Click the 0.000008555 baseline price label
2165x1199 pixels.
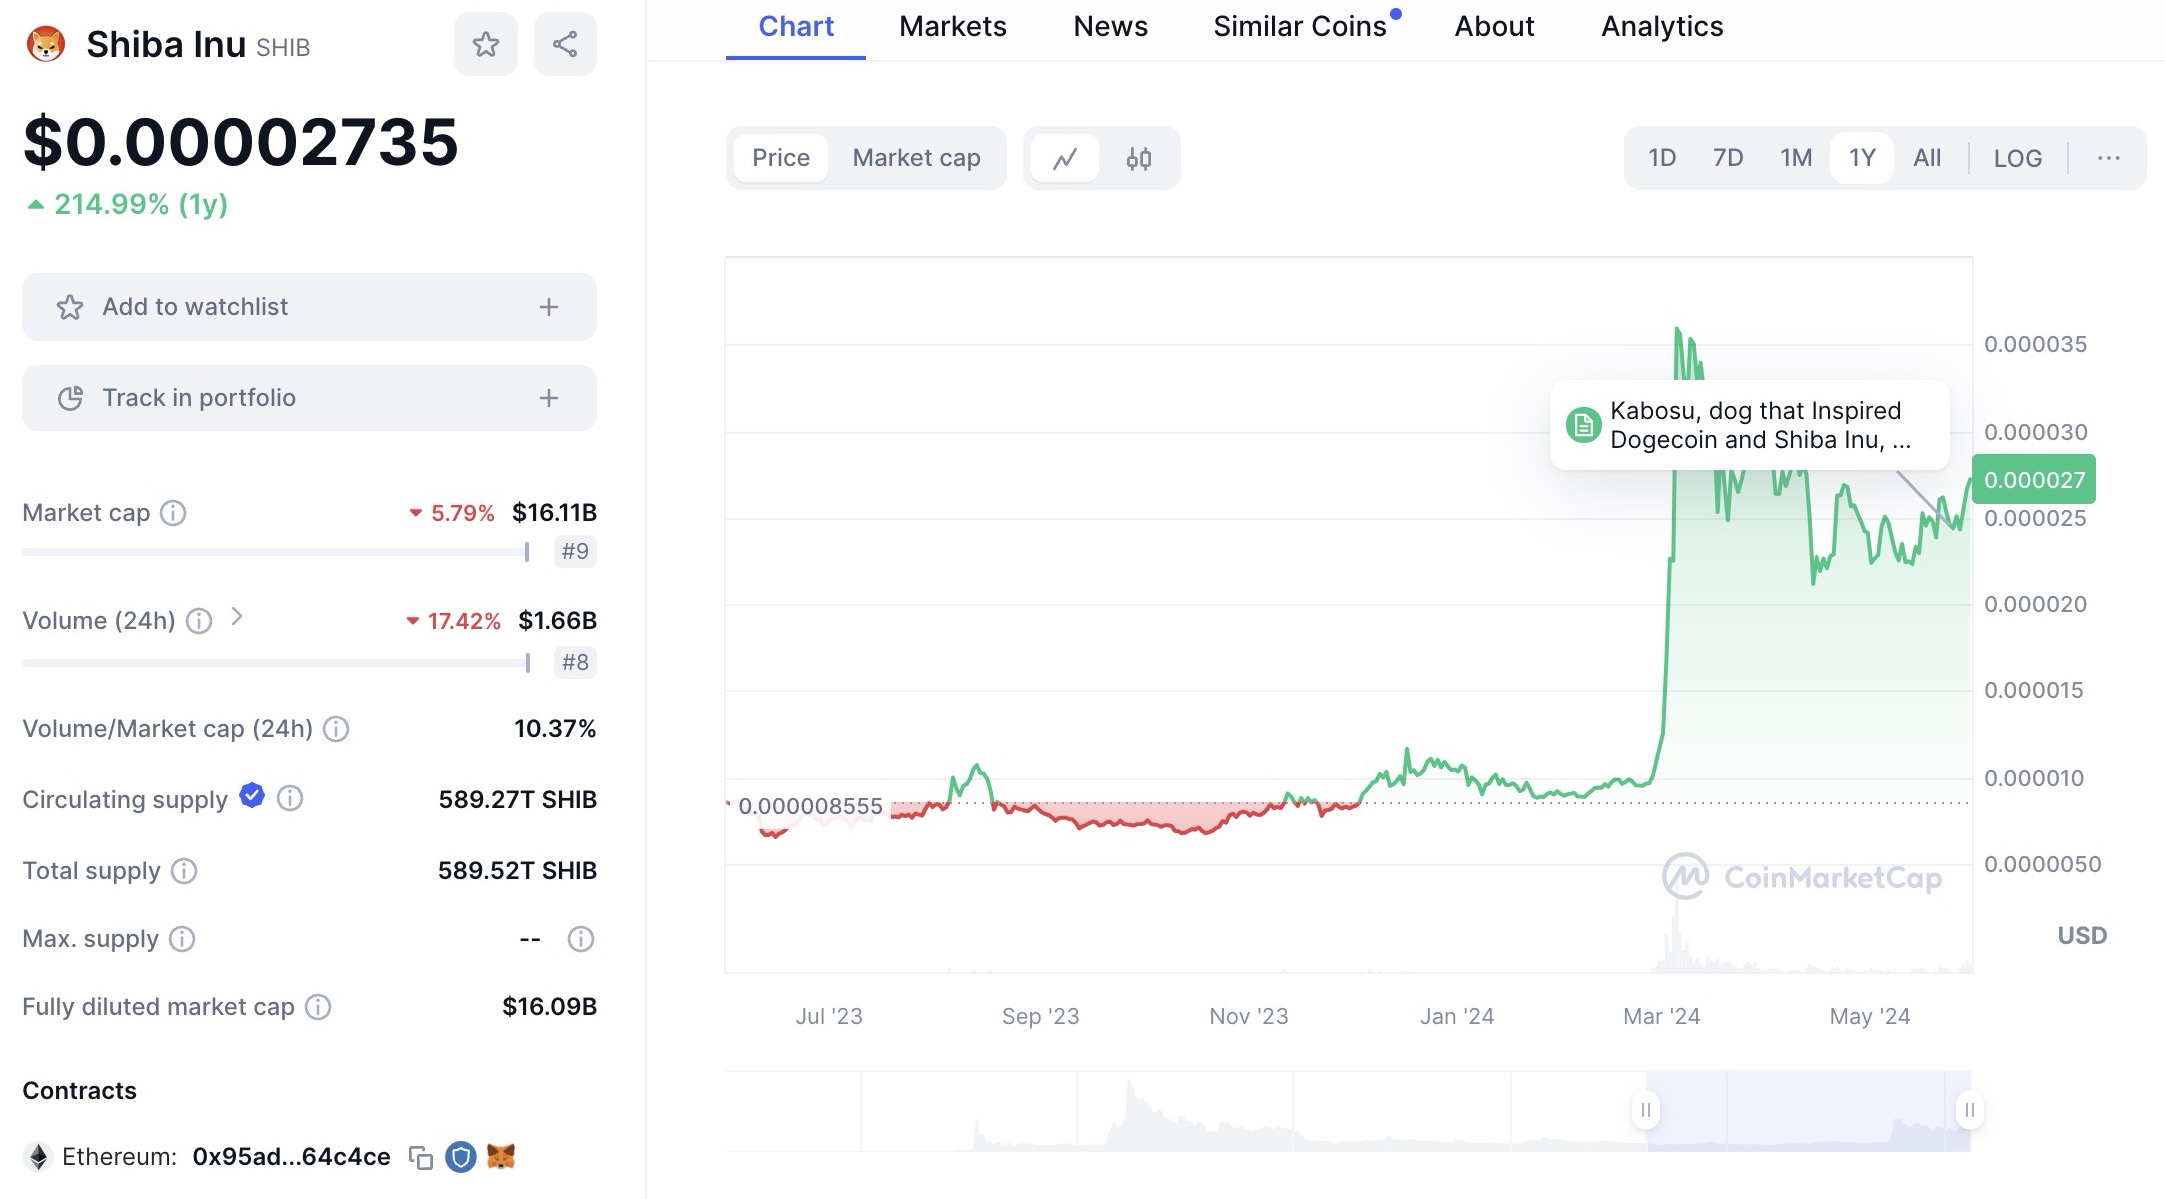tap(810, 806)
